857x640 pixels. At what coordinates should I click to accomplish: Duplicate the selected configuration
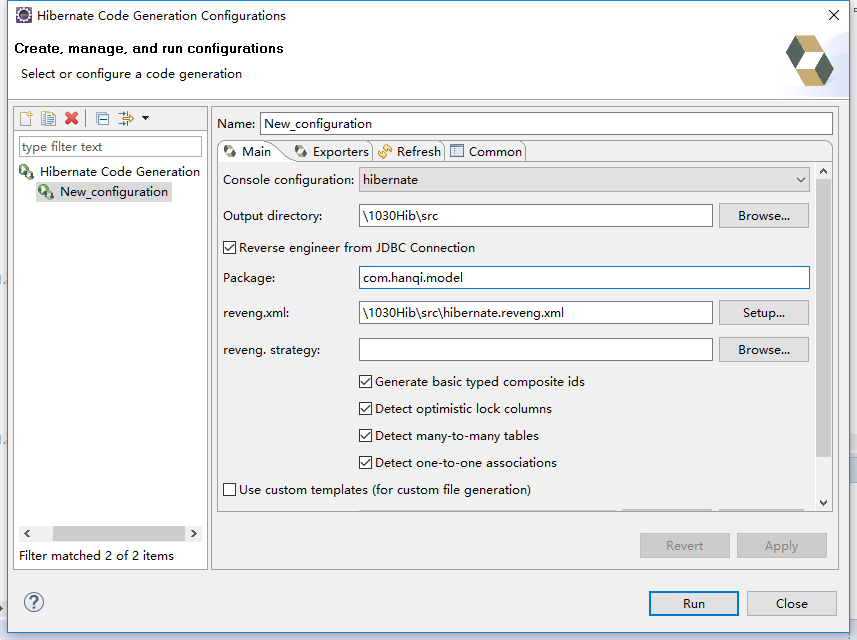49,119
